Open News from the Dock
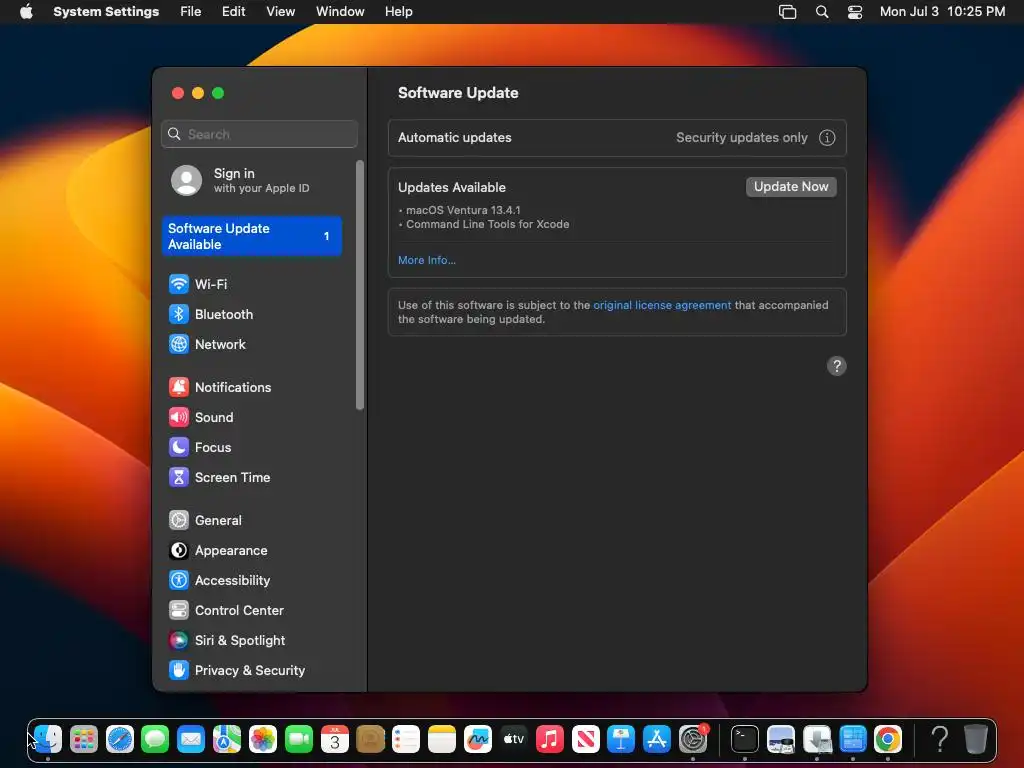 [x=586, y=739]
